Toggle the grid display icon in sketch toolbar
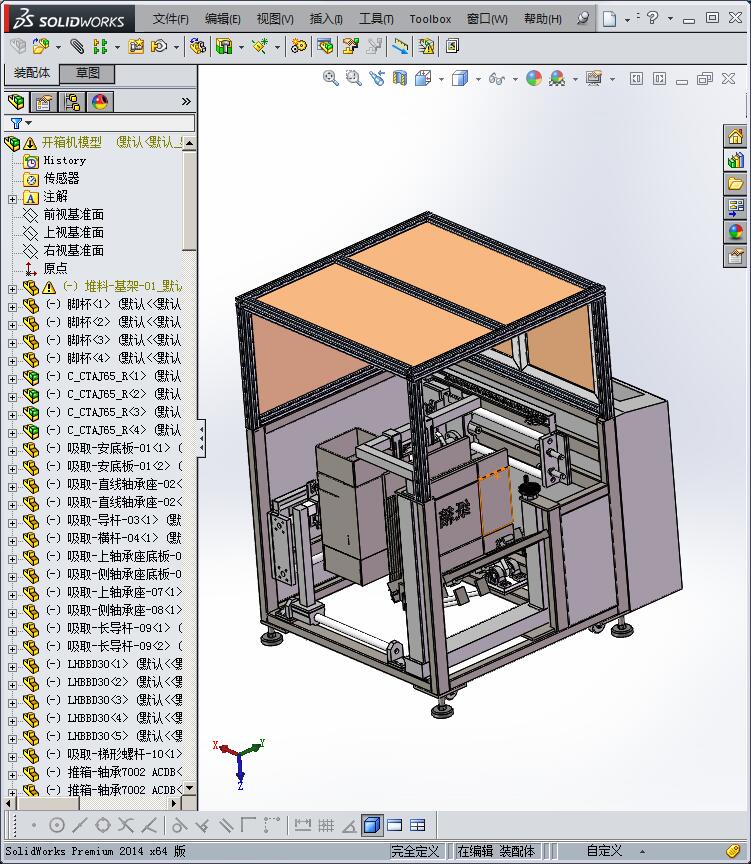751x864 pixels. [326, 825]
